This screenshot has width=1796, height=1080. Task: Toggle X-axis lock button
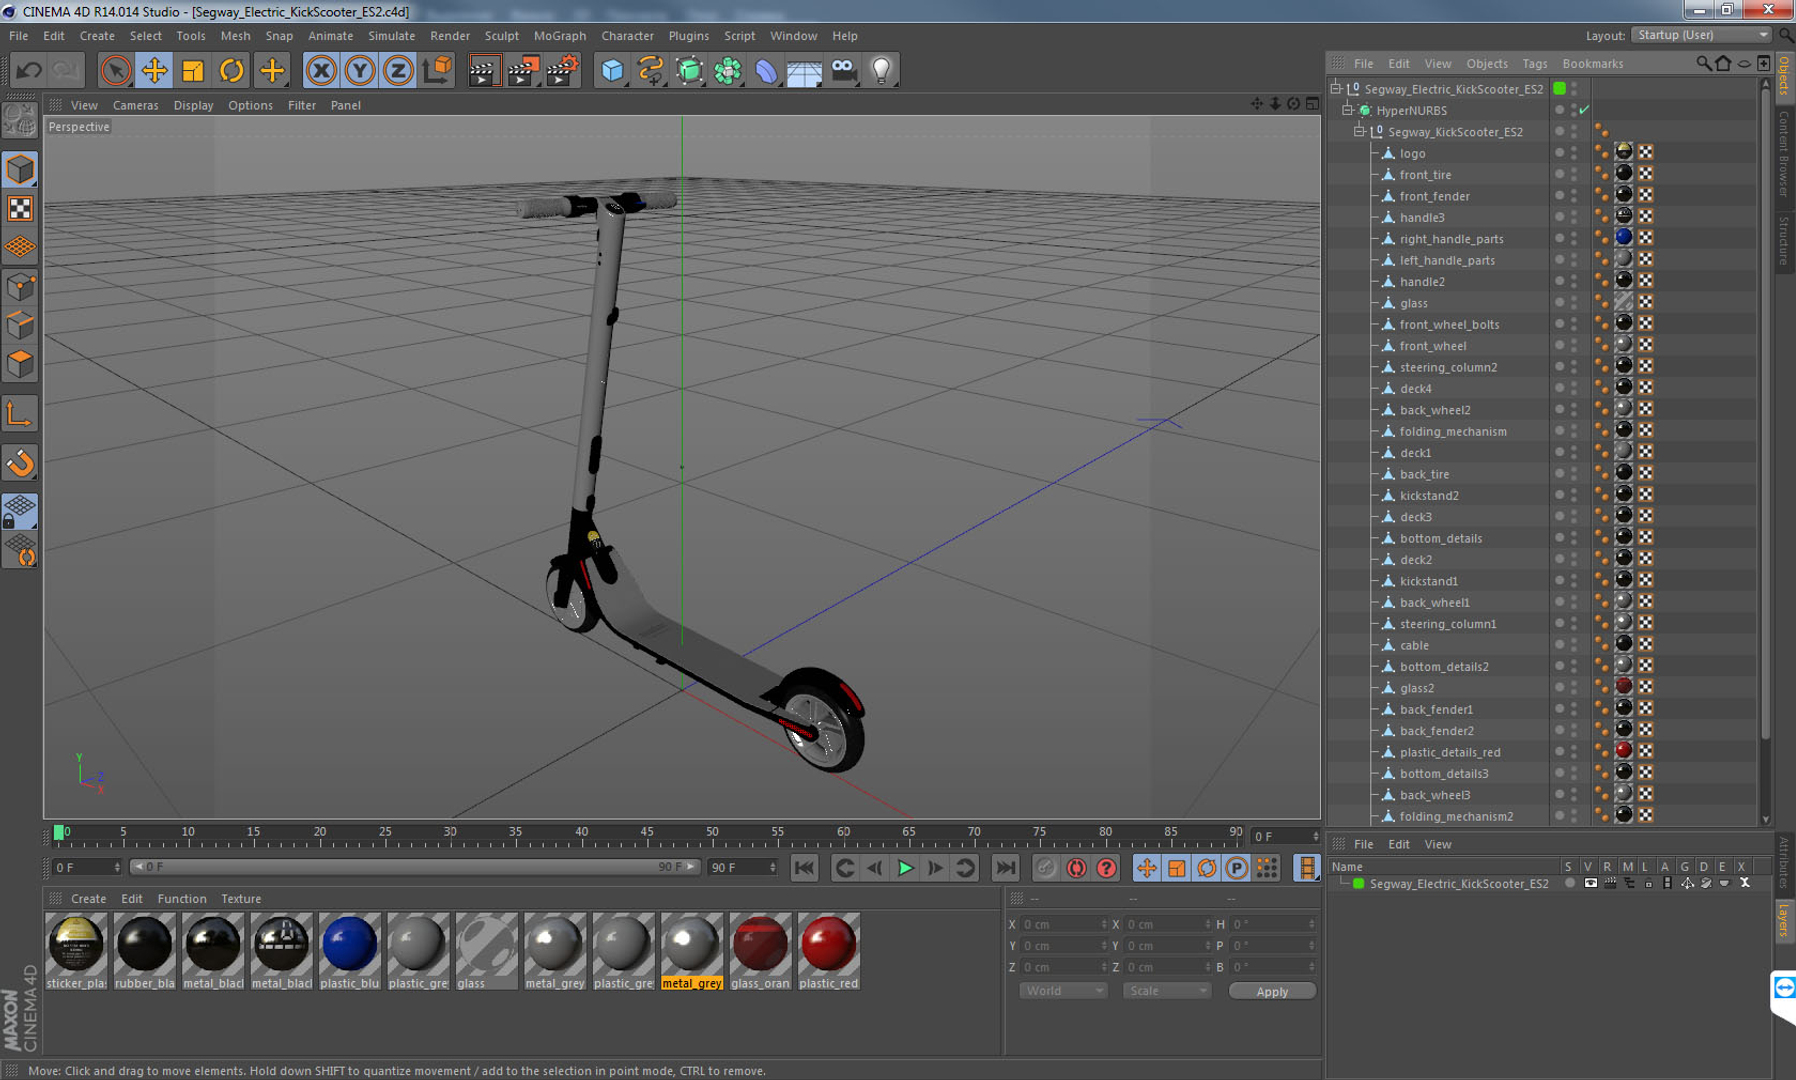[321, 70]
